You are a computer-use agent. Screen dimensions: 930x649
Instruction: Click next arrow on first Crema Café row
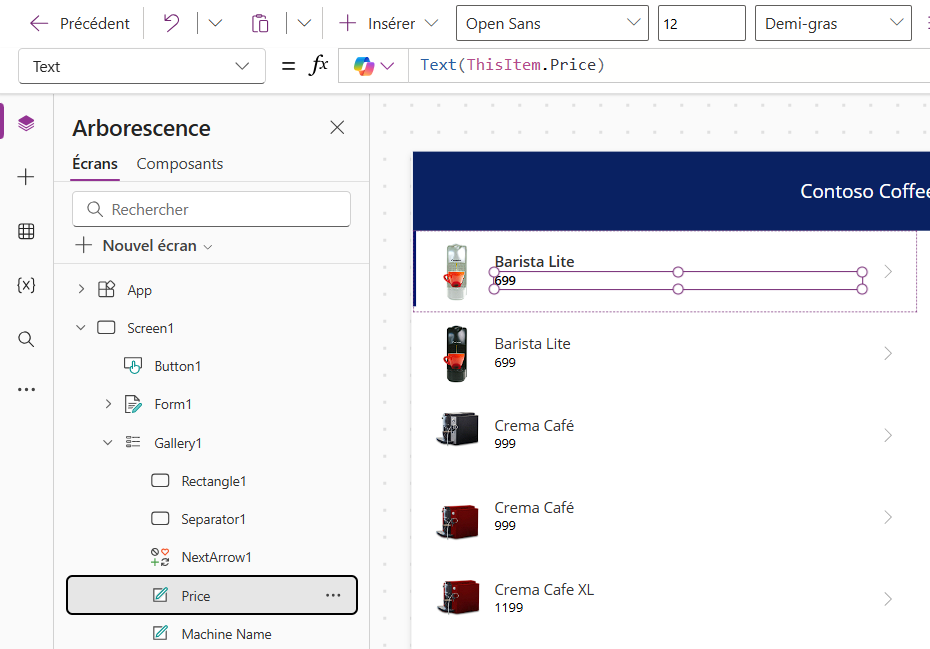(x=888, y=435)
